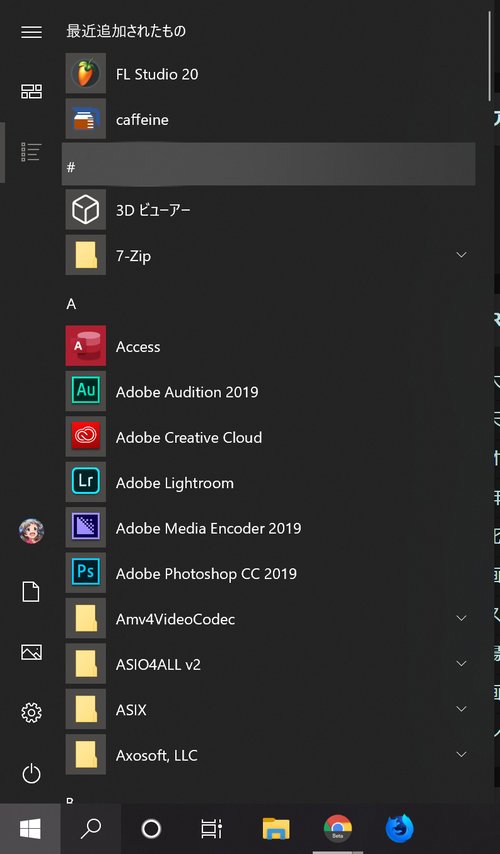Open Adobe Creative Cloud red icon
500x854 pixels.
click(x=86, y=437)
